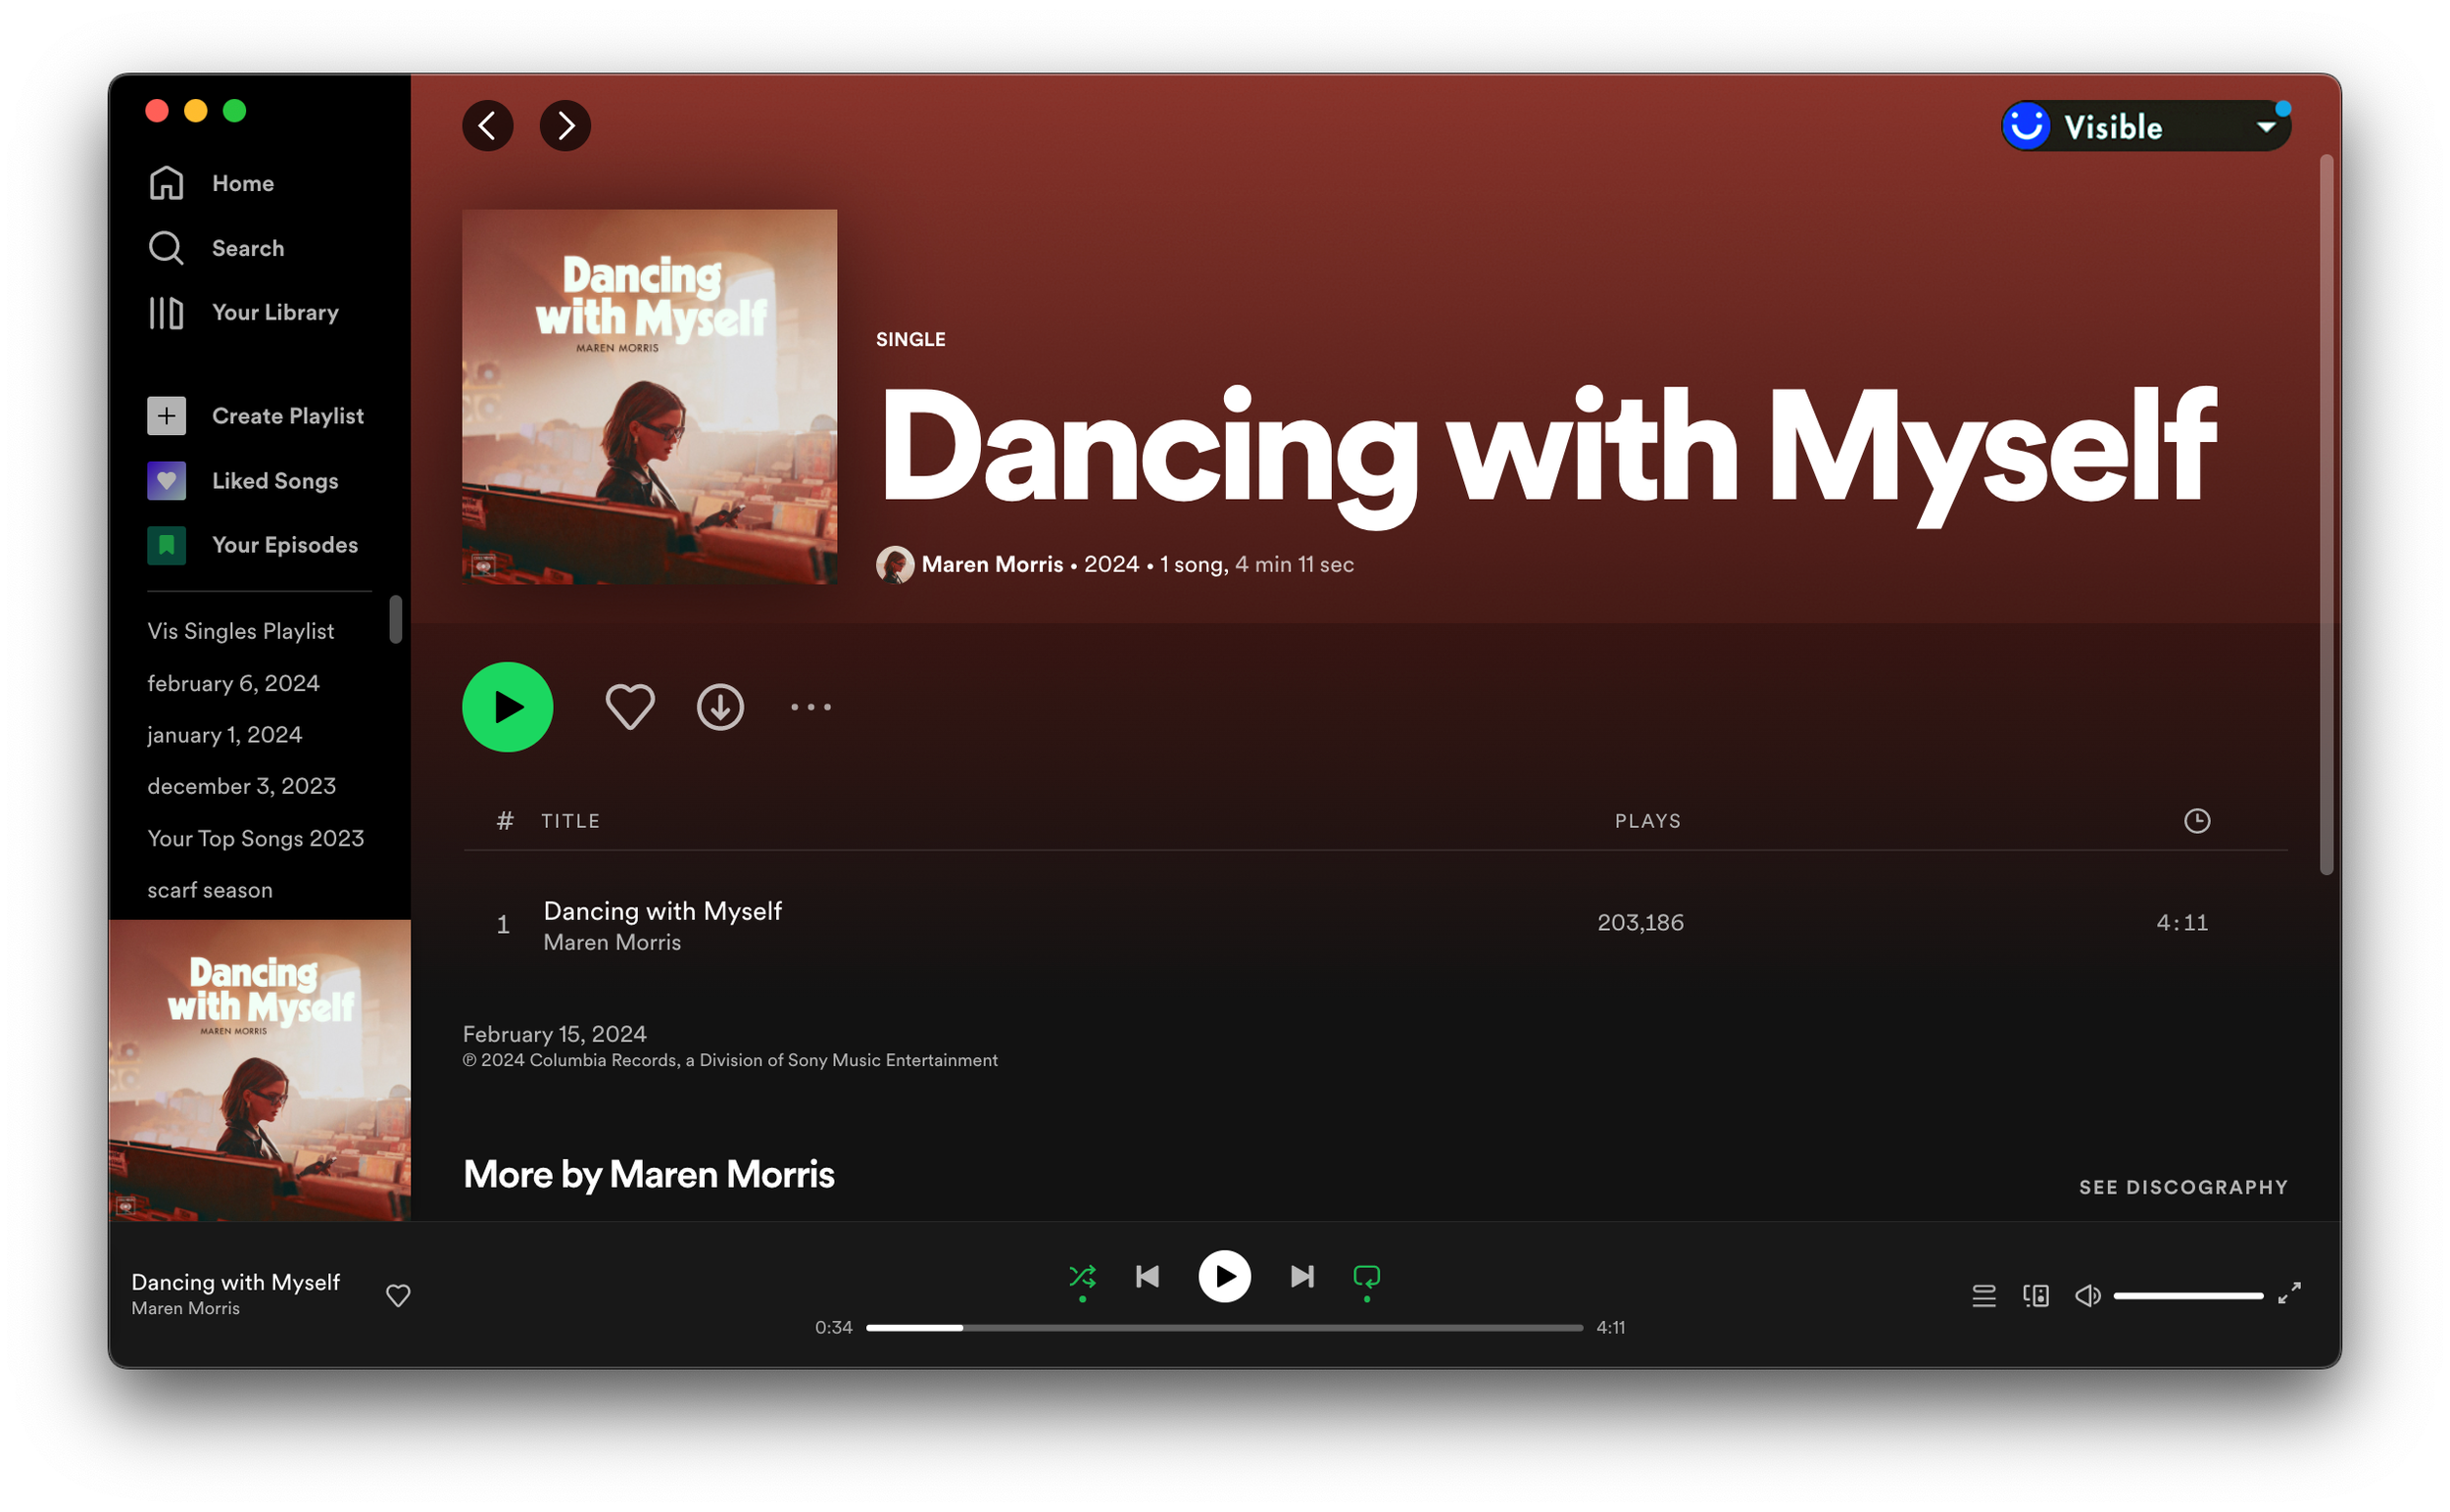The image size is (2450, 1512).
Task: Click the now playing album art thumbnail in the sidebar
Action: [259, 1070]
